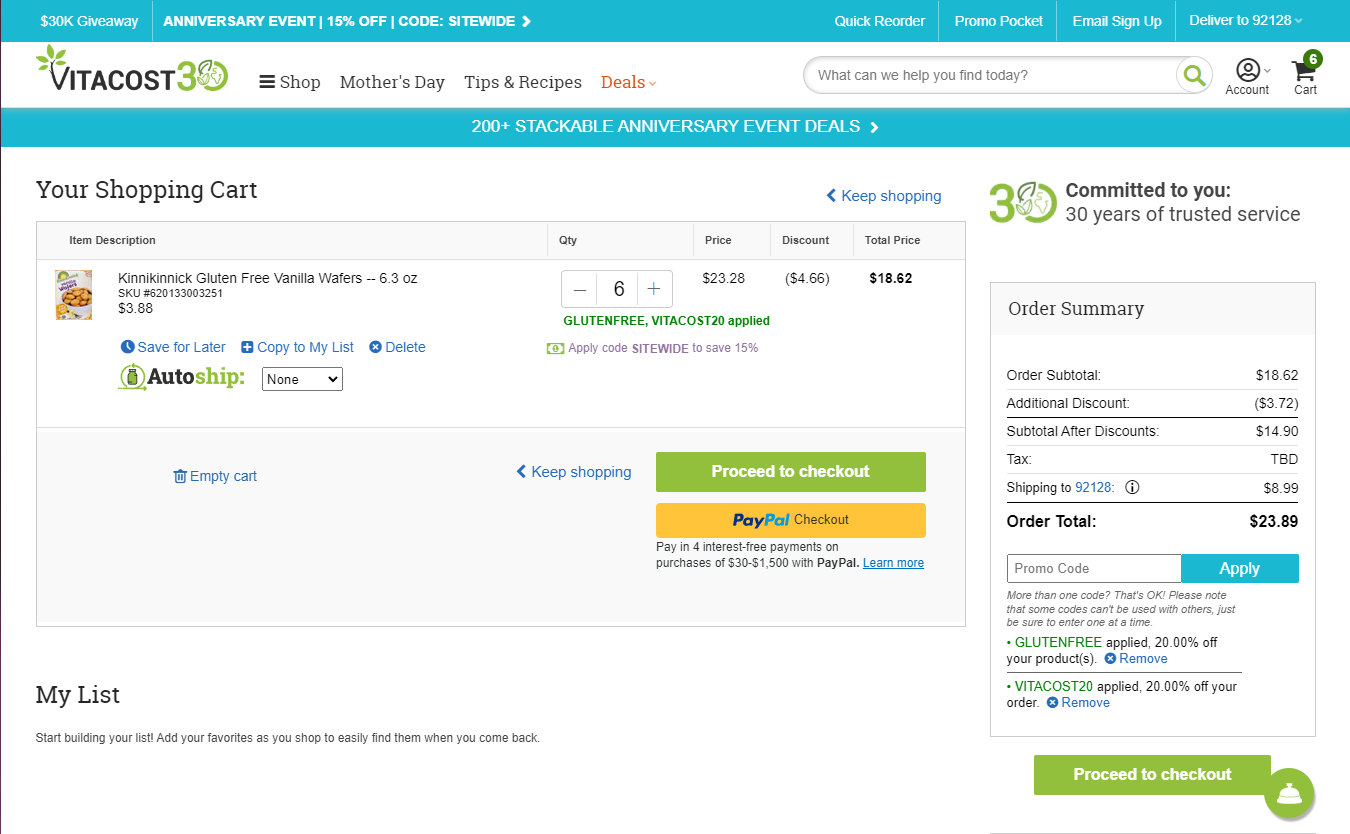Screen dimensions: 1350x834
Task: Click the 92128 zip code link in Order Summary
Action: 1093,488
